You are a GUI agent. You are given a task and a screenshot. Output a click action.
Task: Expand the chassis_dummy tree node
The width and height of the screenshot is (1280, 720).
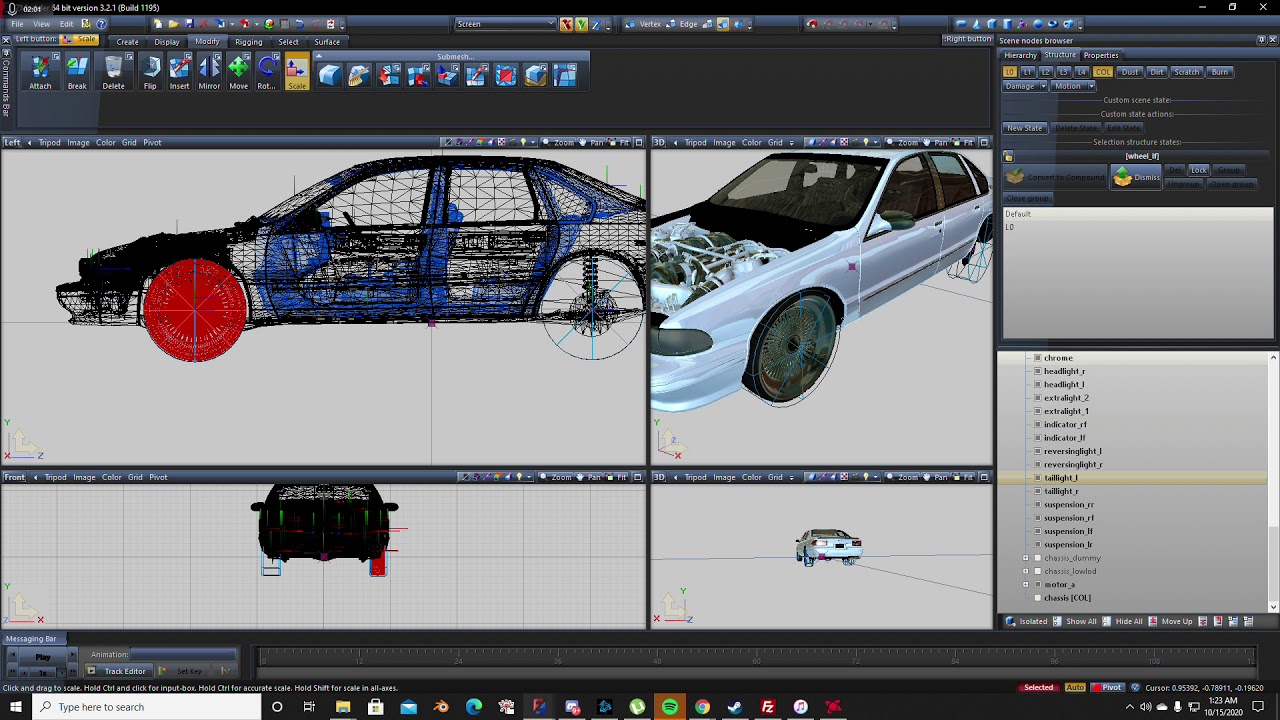tap(1025, 558)
